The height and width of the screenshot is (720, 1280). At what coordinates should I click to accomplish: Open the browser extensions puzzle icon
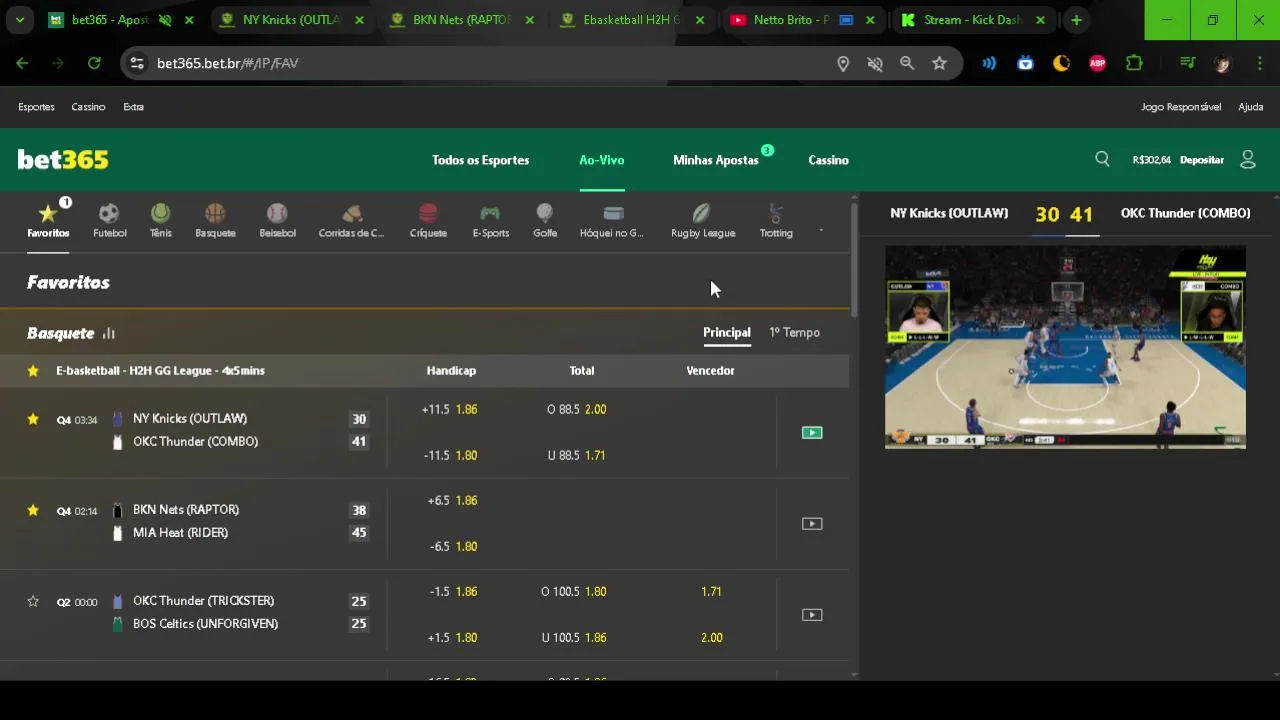click(1134, 63)
